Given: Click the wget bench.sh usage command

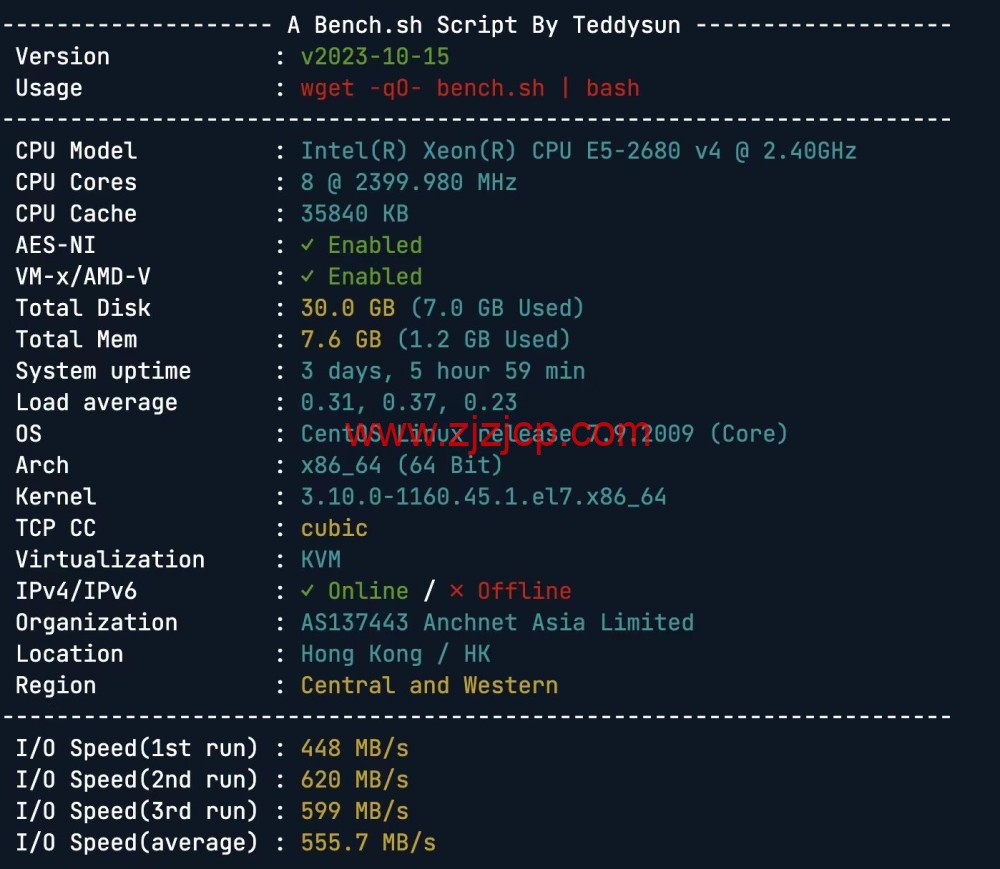Looking at the screenshot, I should click(x=470, y=88).
